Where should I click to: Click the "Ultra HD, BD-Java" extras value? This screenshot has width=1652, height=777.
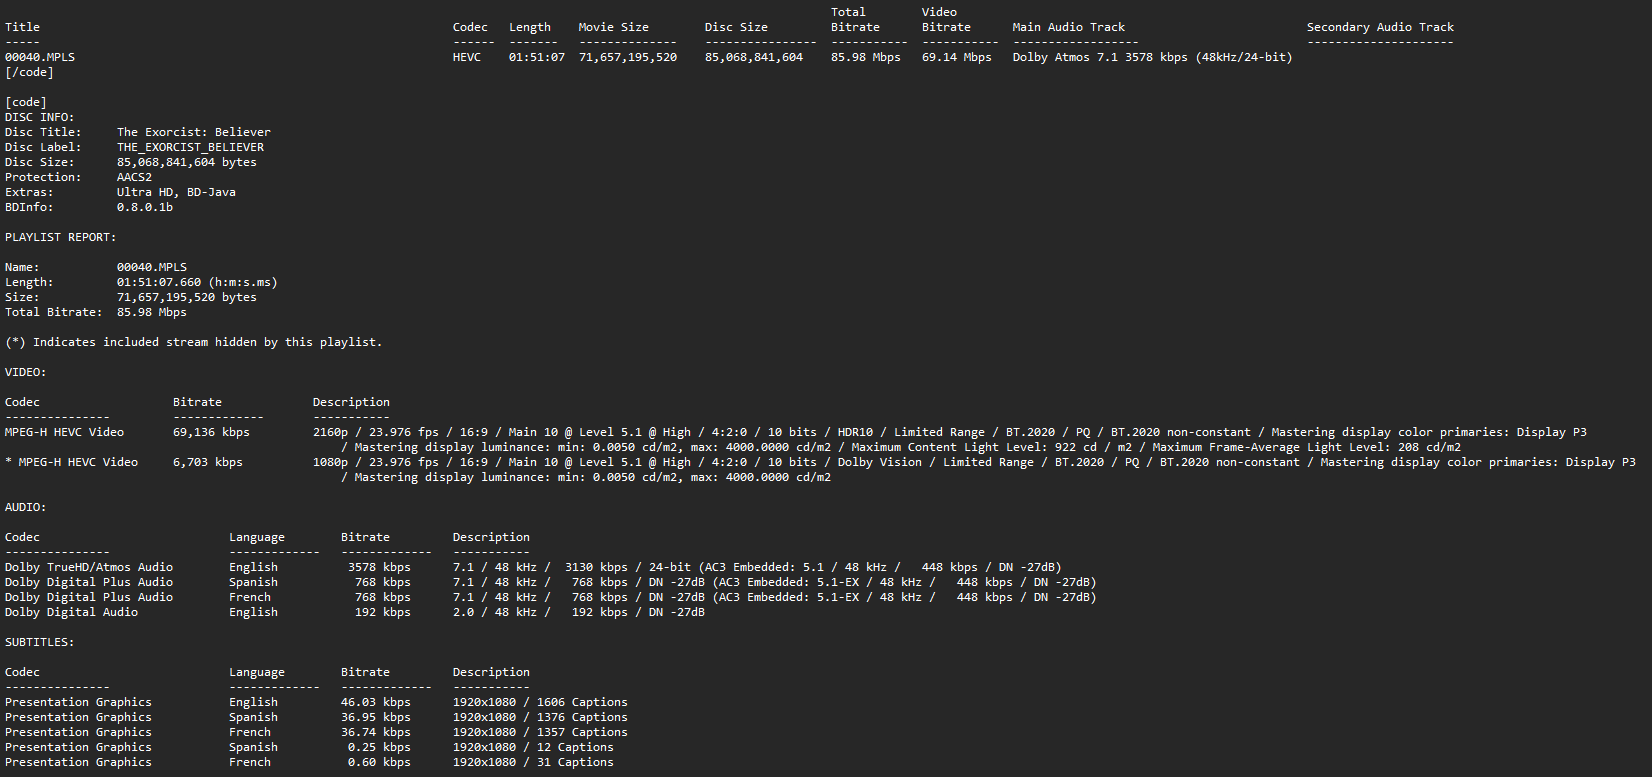[176, 192]
